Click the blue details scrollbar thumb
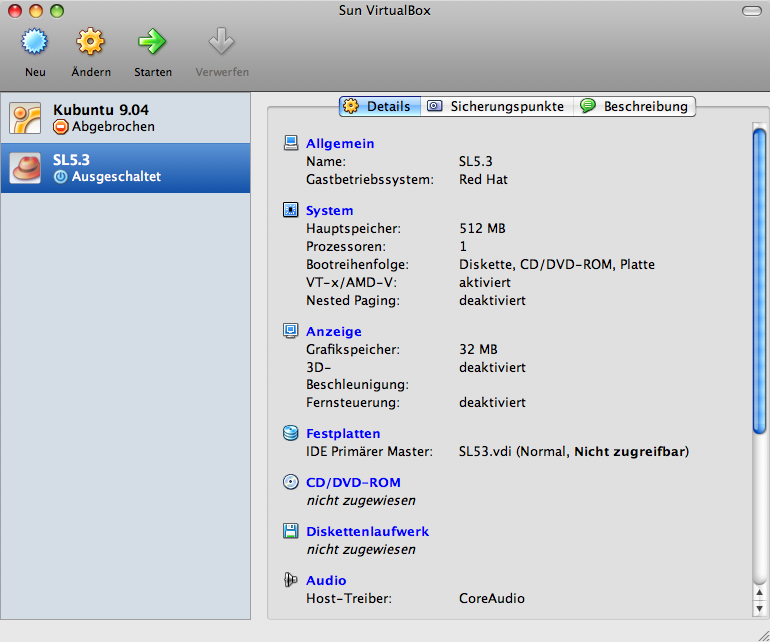Screen dimensions: 770x642 point(759,281)
